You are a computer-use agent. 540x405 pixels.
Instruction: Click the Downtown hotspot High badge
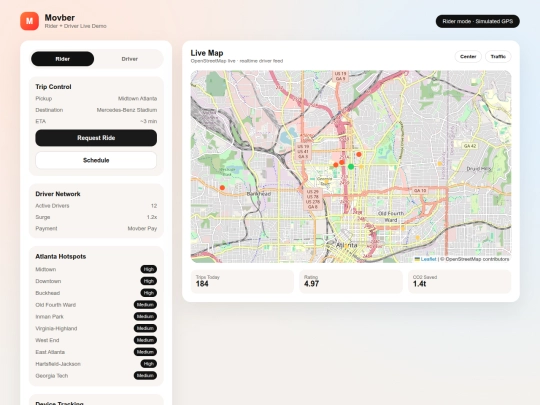pyautogui.click(x=148, y=281)
